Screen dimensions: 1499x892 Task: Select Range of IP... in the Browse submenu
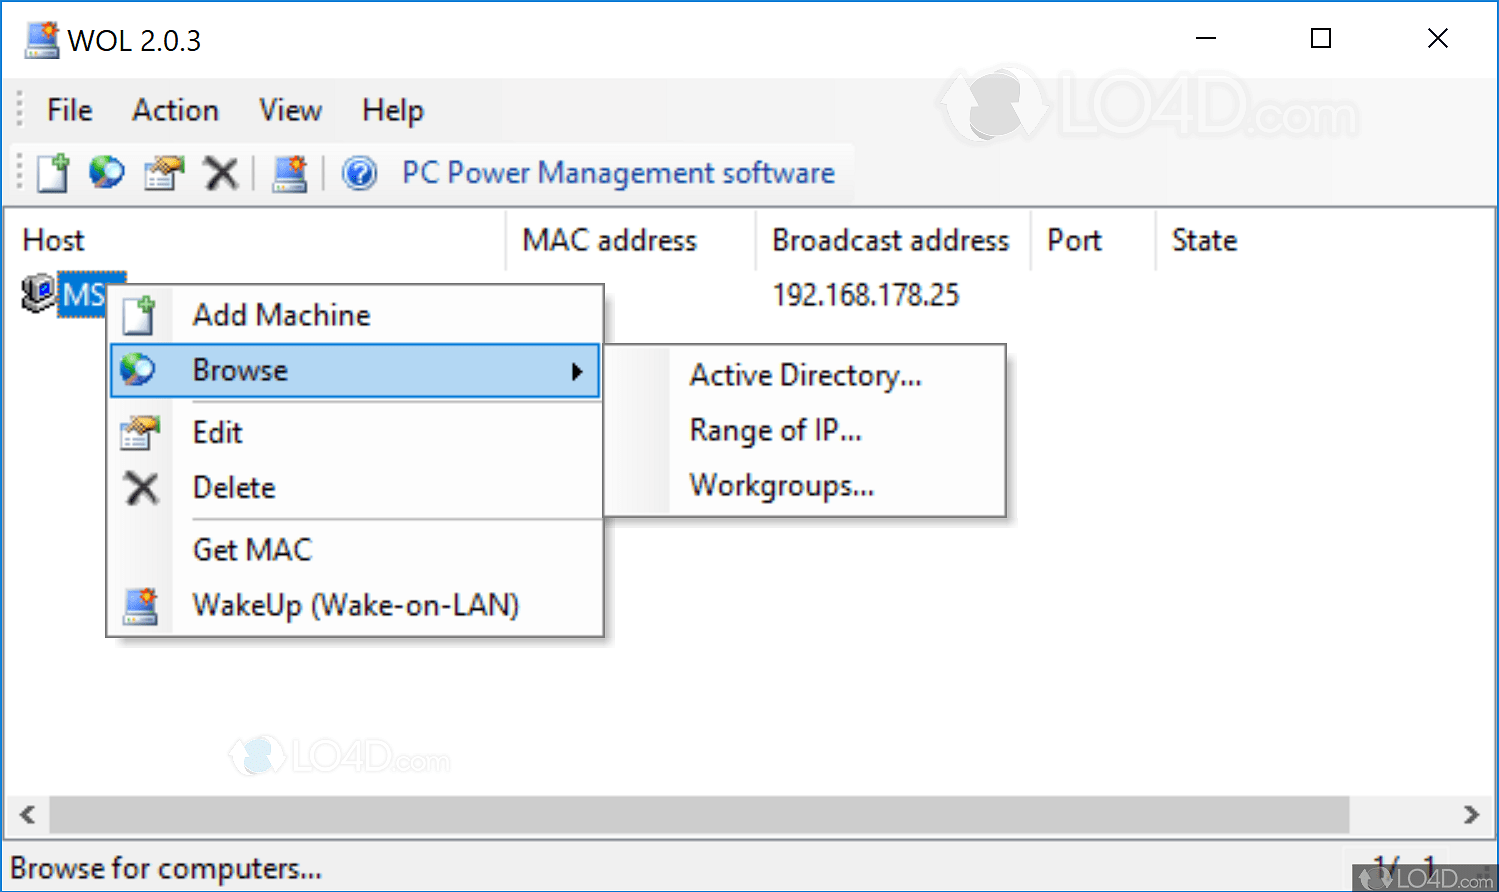click(x=805, y=430)
